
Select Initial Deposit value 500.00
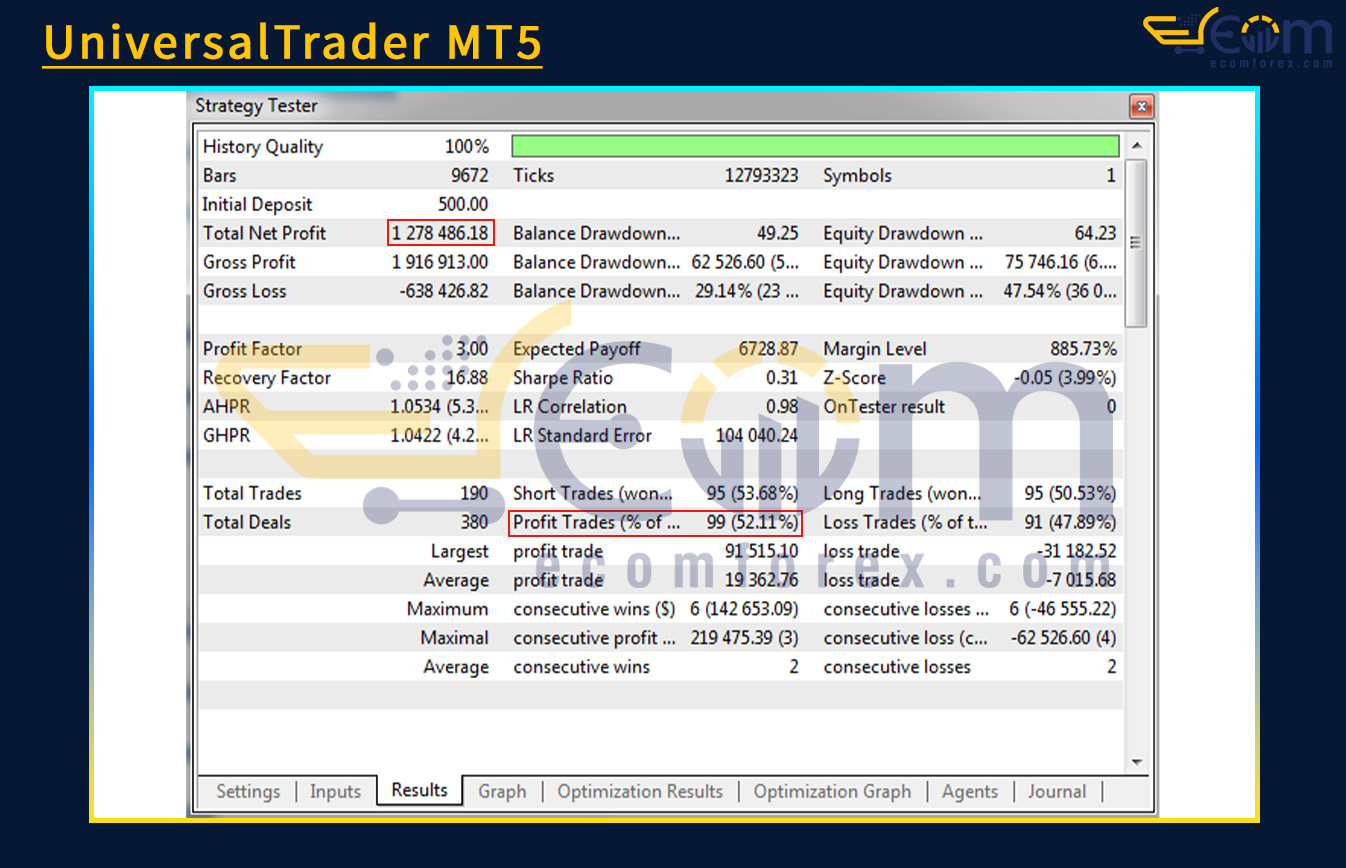point(463,204)
